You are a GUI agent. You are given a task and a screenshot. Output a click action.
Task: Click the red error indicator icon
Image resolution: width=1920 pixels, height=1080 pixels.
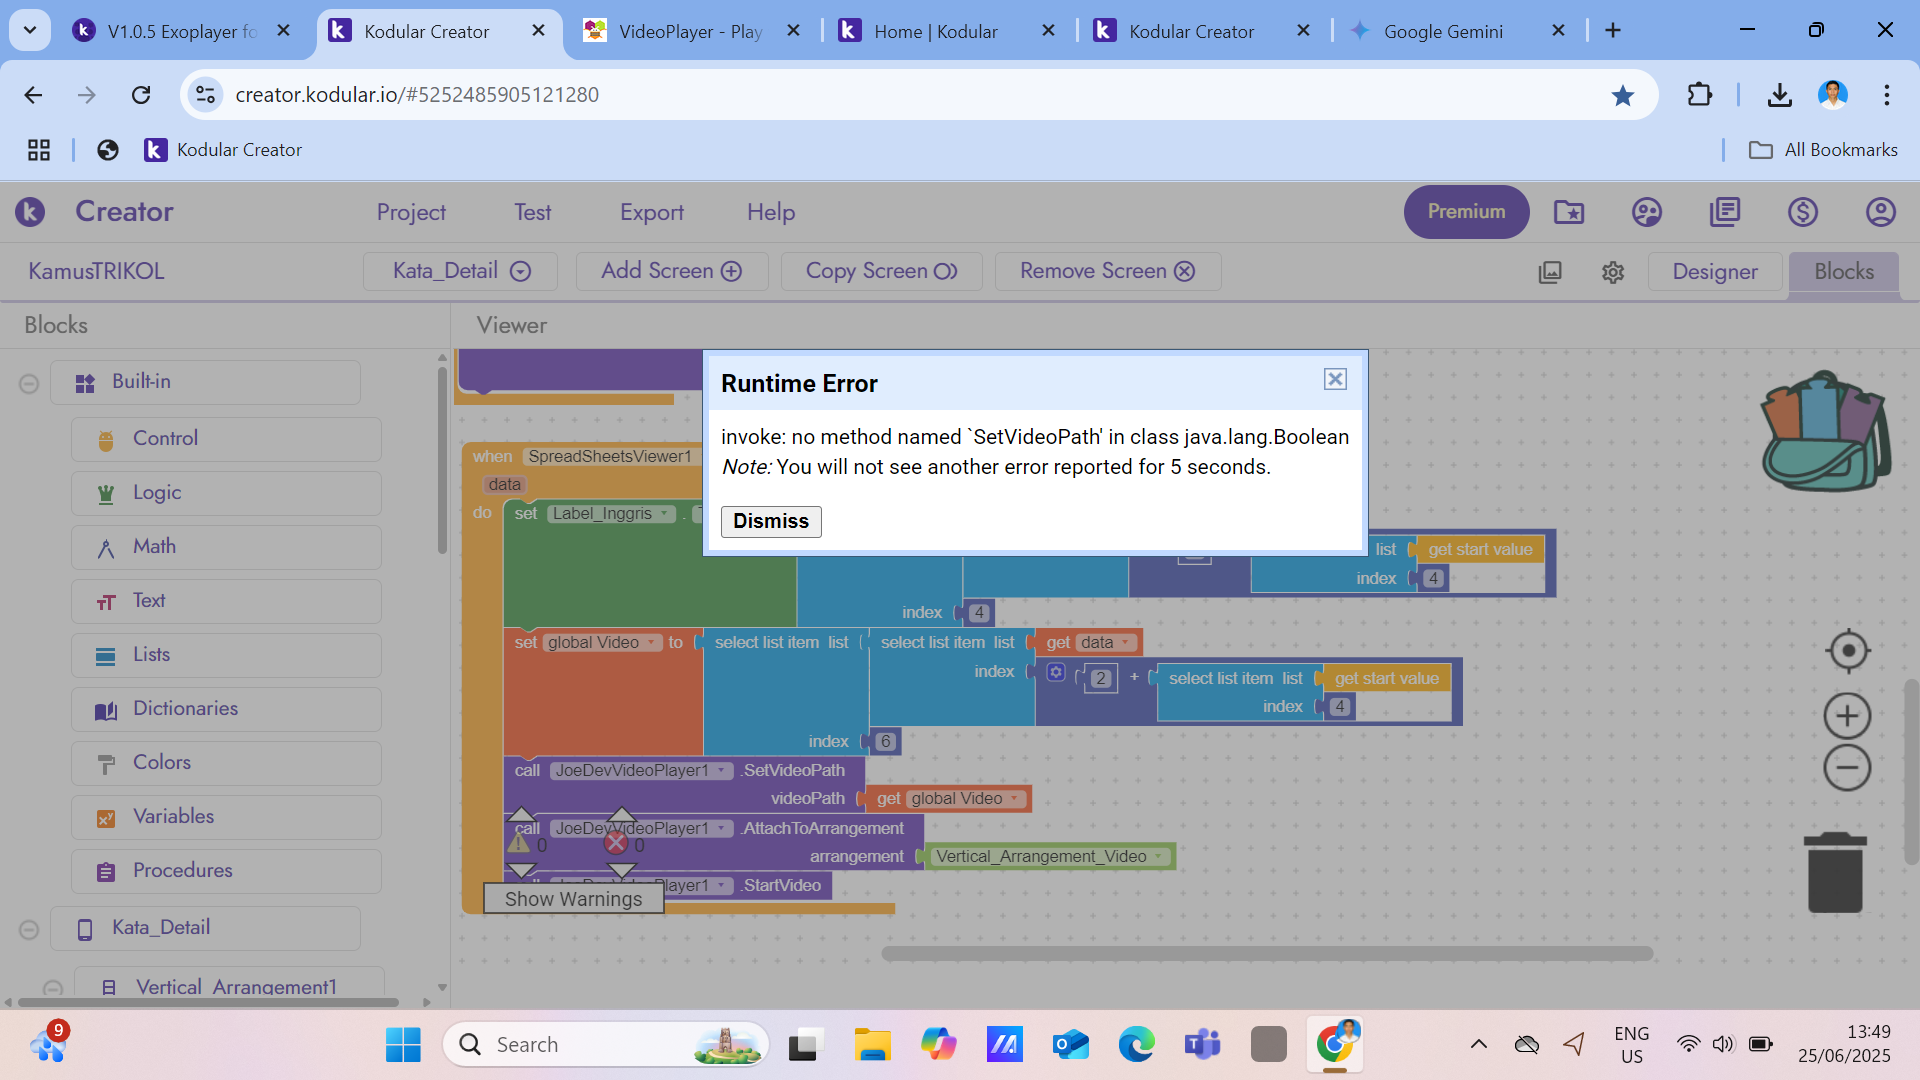(616, 843)
